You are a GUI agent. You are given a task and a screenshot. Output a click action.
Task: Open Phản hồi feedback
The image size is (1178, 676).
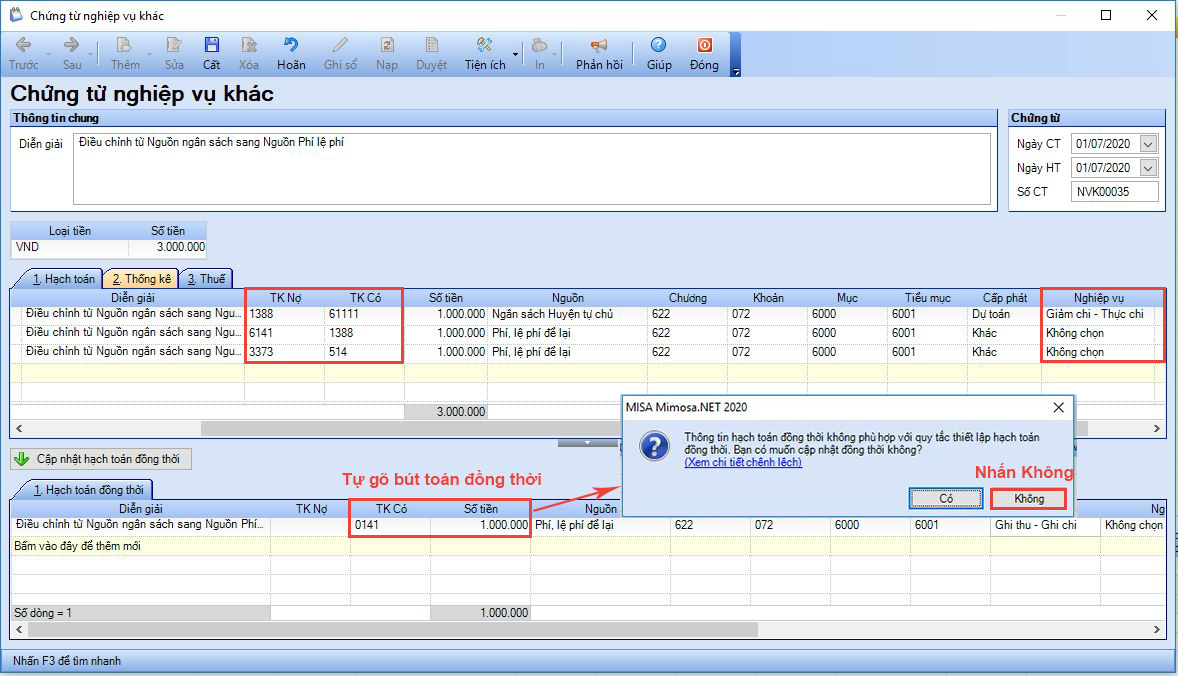coord(599,53)
